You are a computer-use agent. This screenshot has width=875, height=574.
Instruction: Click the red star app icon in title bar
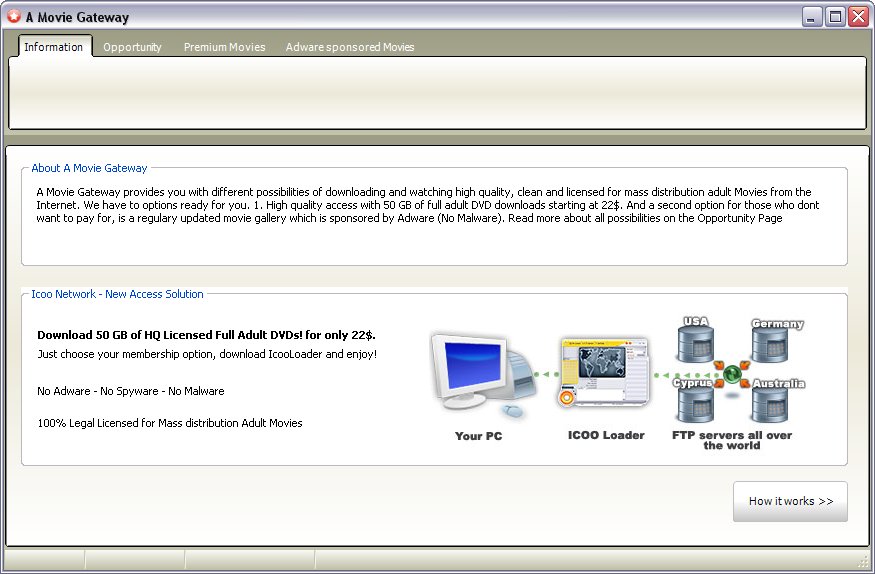pyautogui.click(x=13, y=16)
